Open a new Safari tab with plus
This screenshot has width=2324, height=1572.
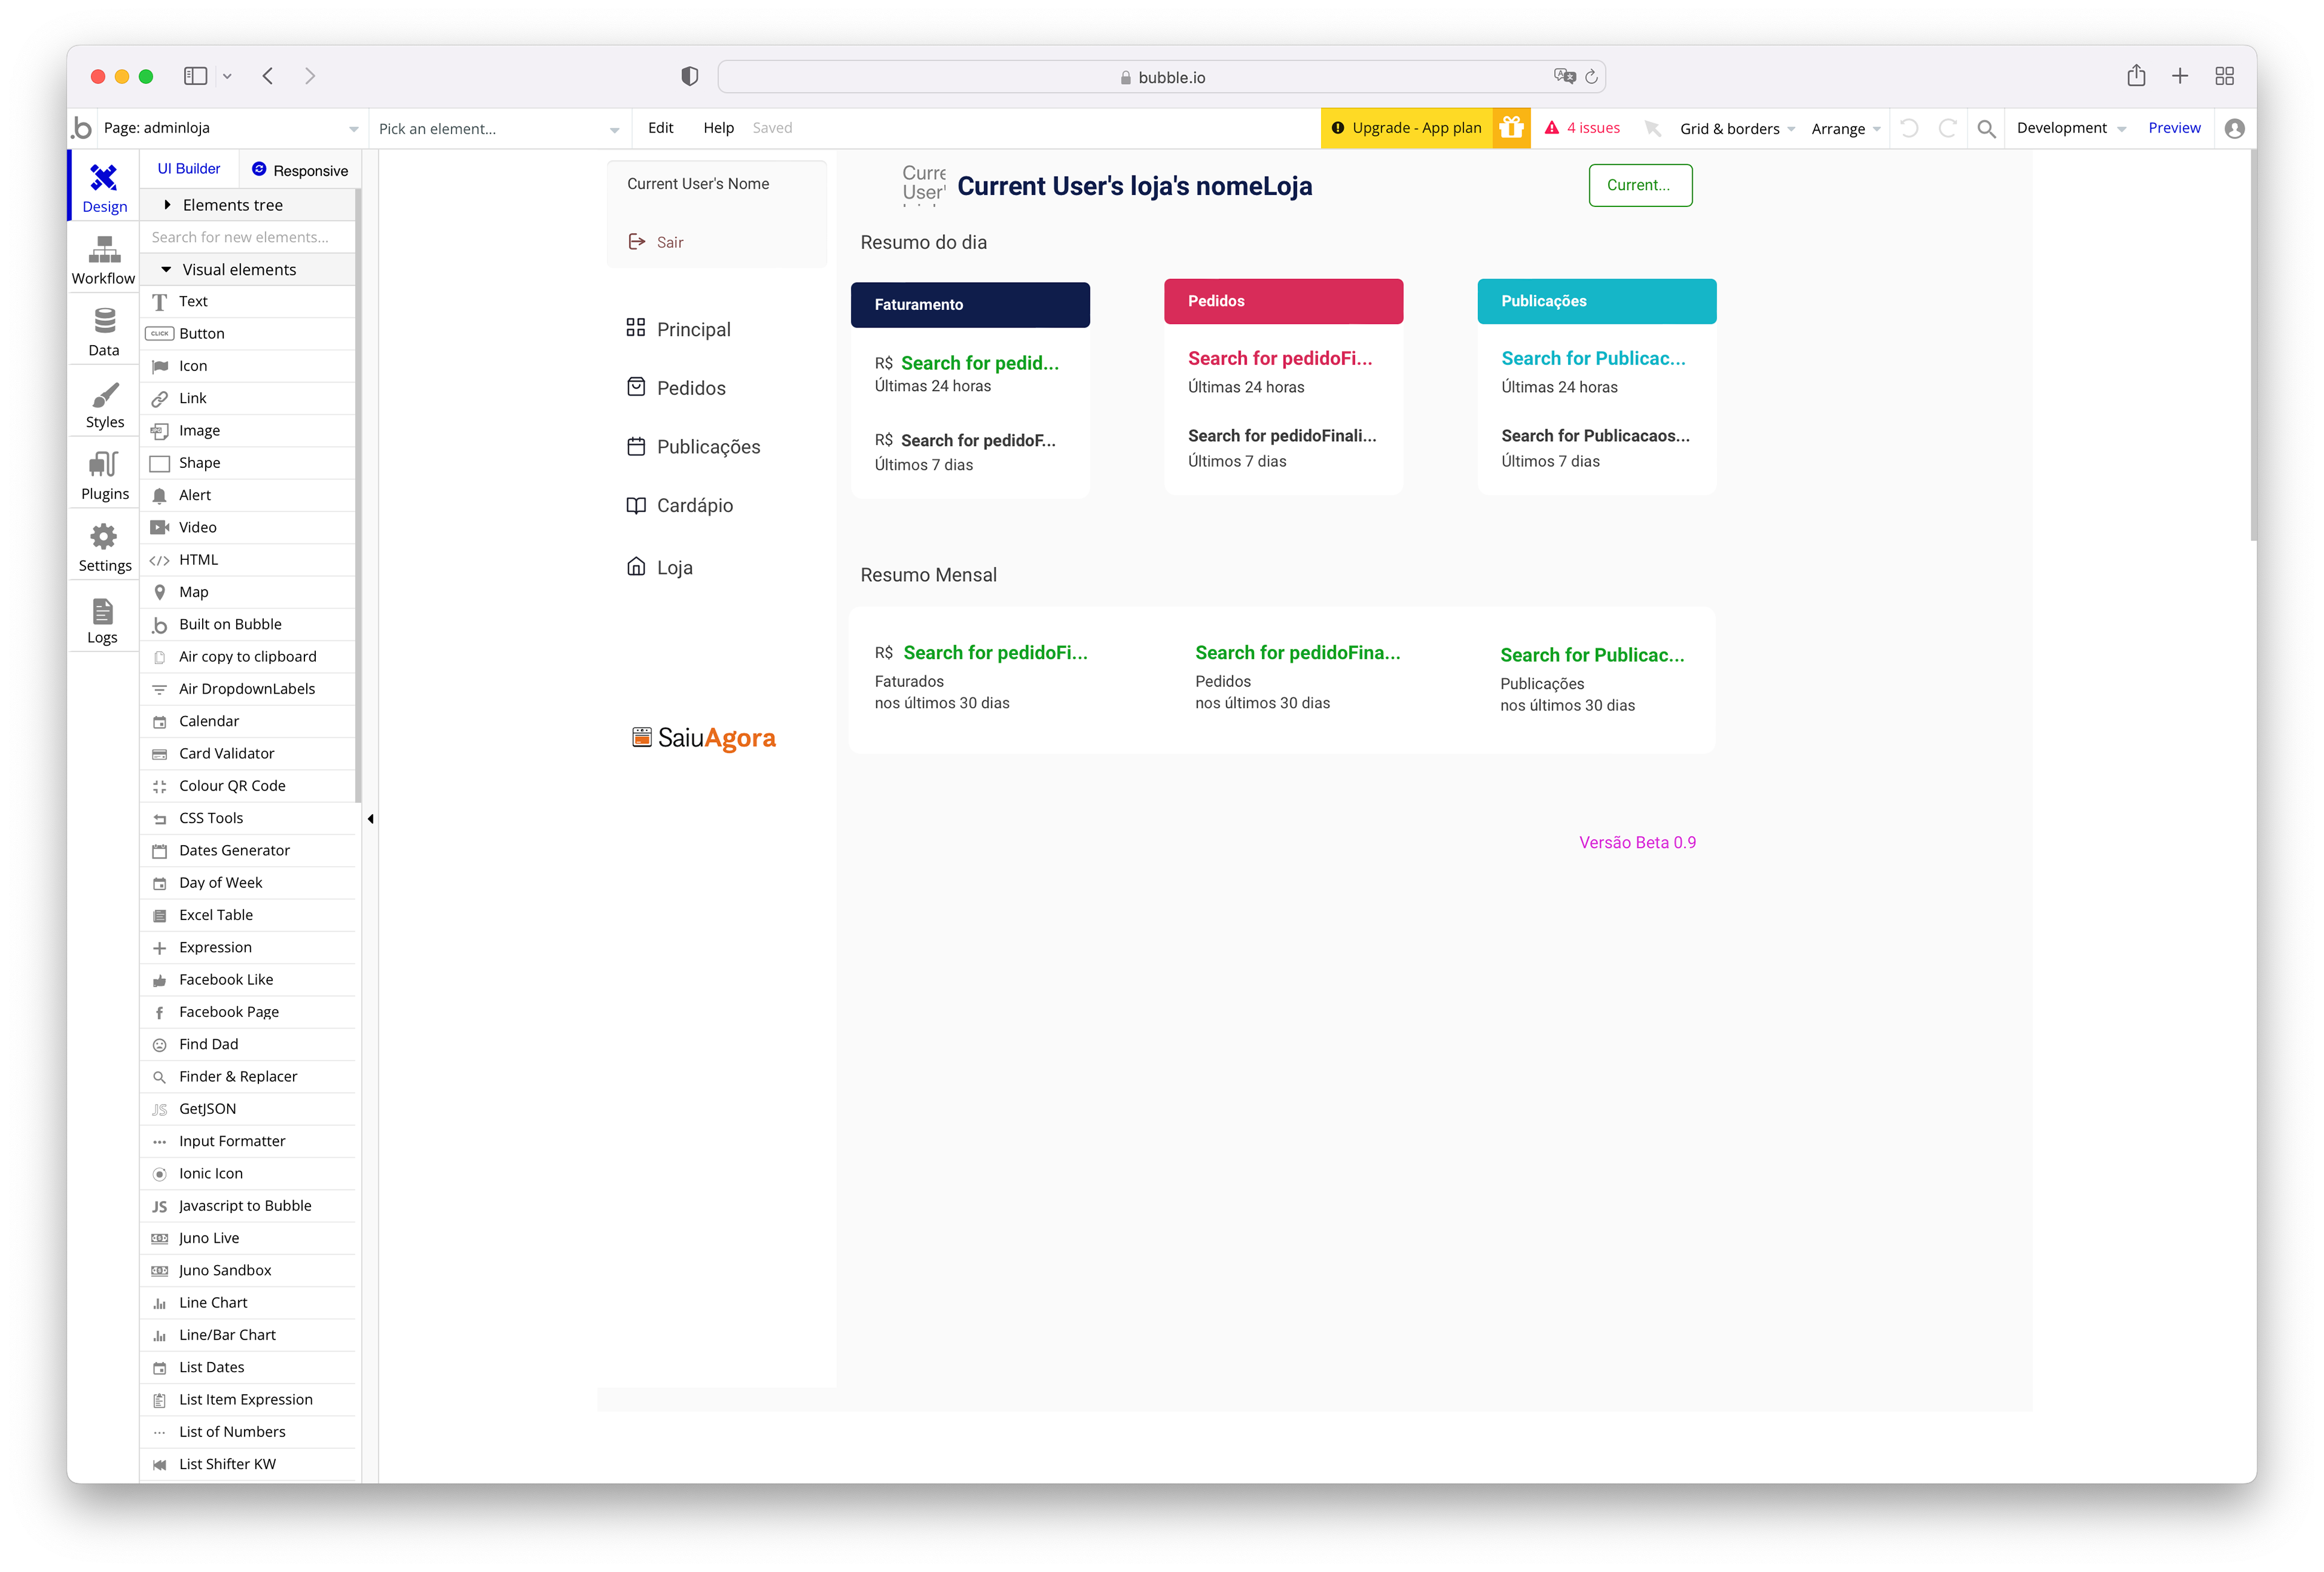coord(2180,76)
